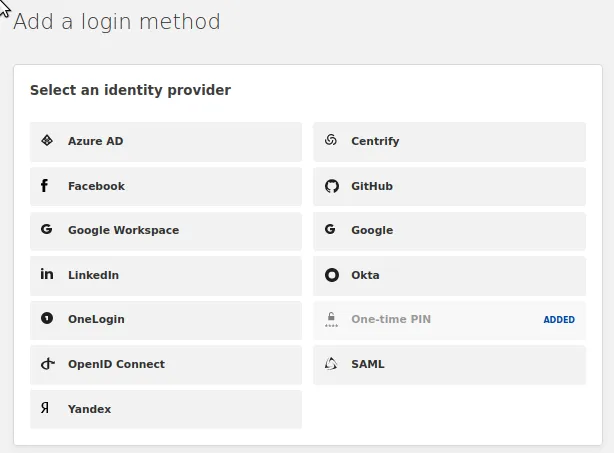This screenshot has height=453, width=614.
Task: Select the Google Workspace provider
Action: pos(166,231)
